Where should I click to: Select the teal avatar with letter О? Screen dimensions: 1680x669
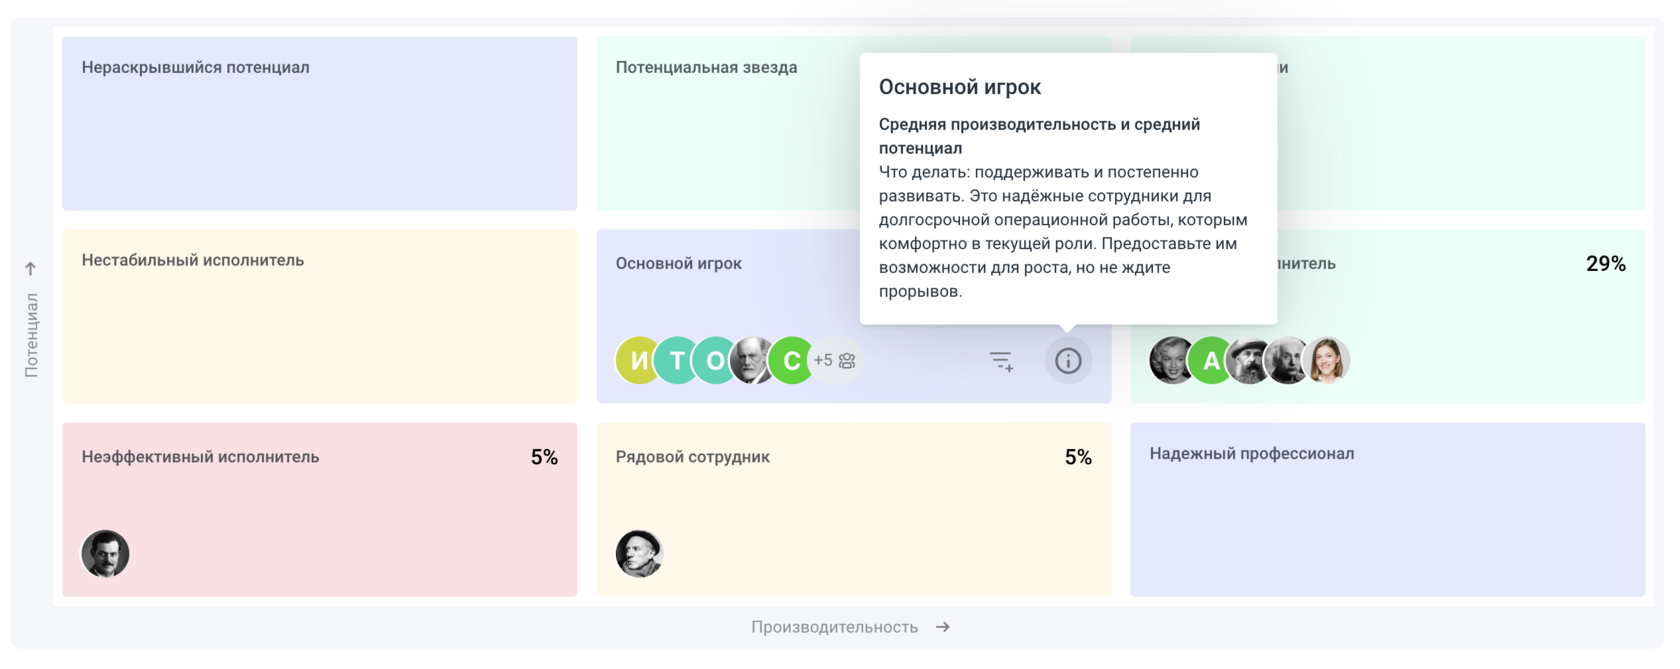point(715,361)
